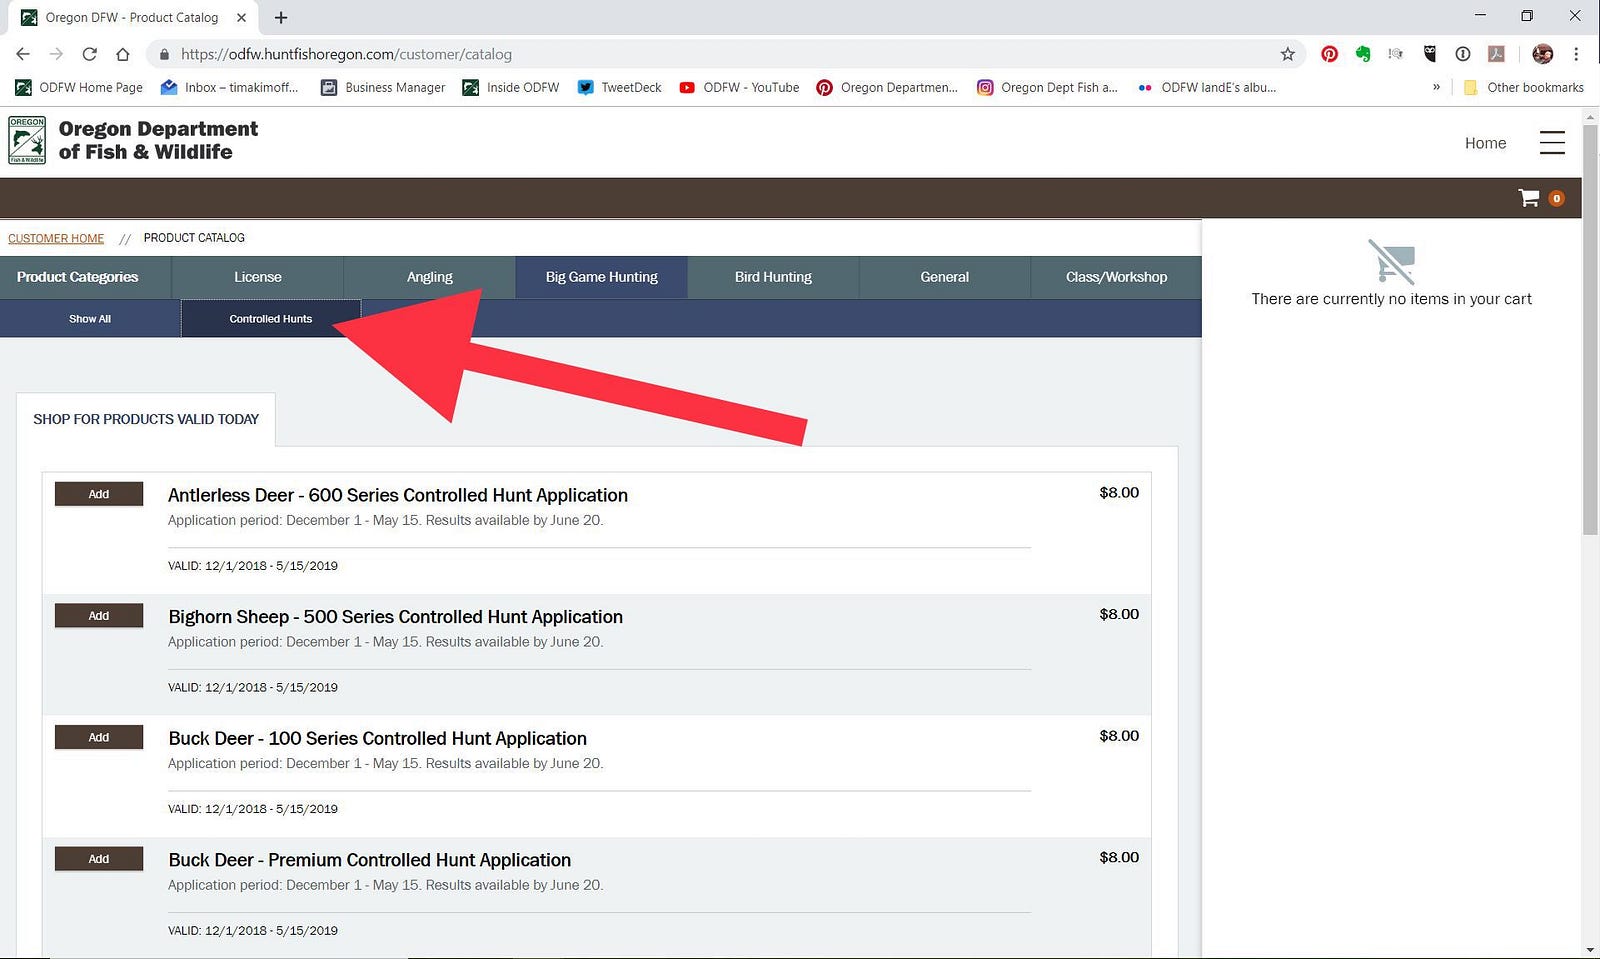Select Big Game Hunting tab
Image resolution: width=1600 pixels, height=959 pixels.
click(x=602, y=277)
